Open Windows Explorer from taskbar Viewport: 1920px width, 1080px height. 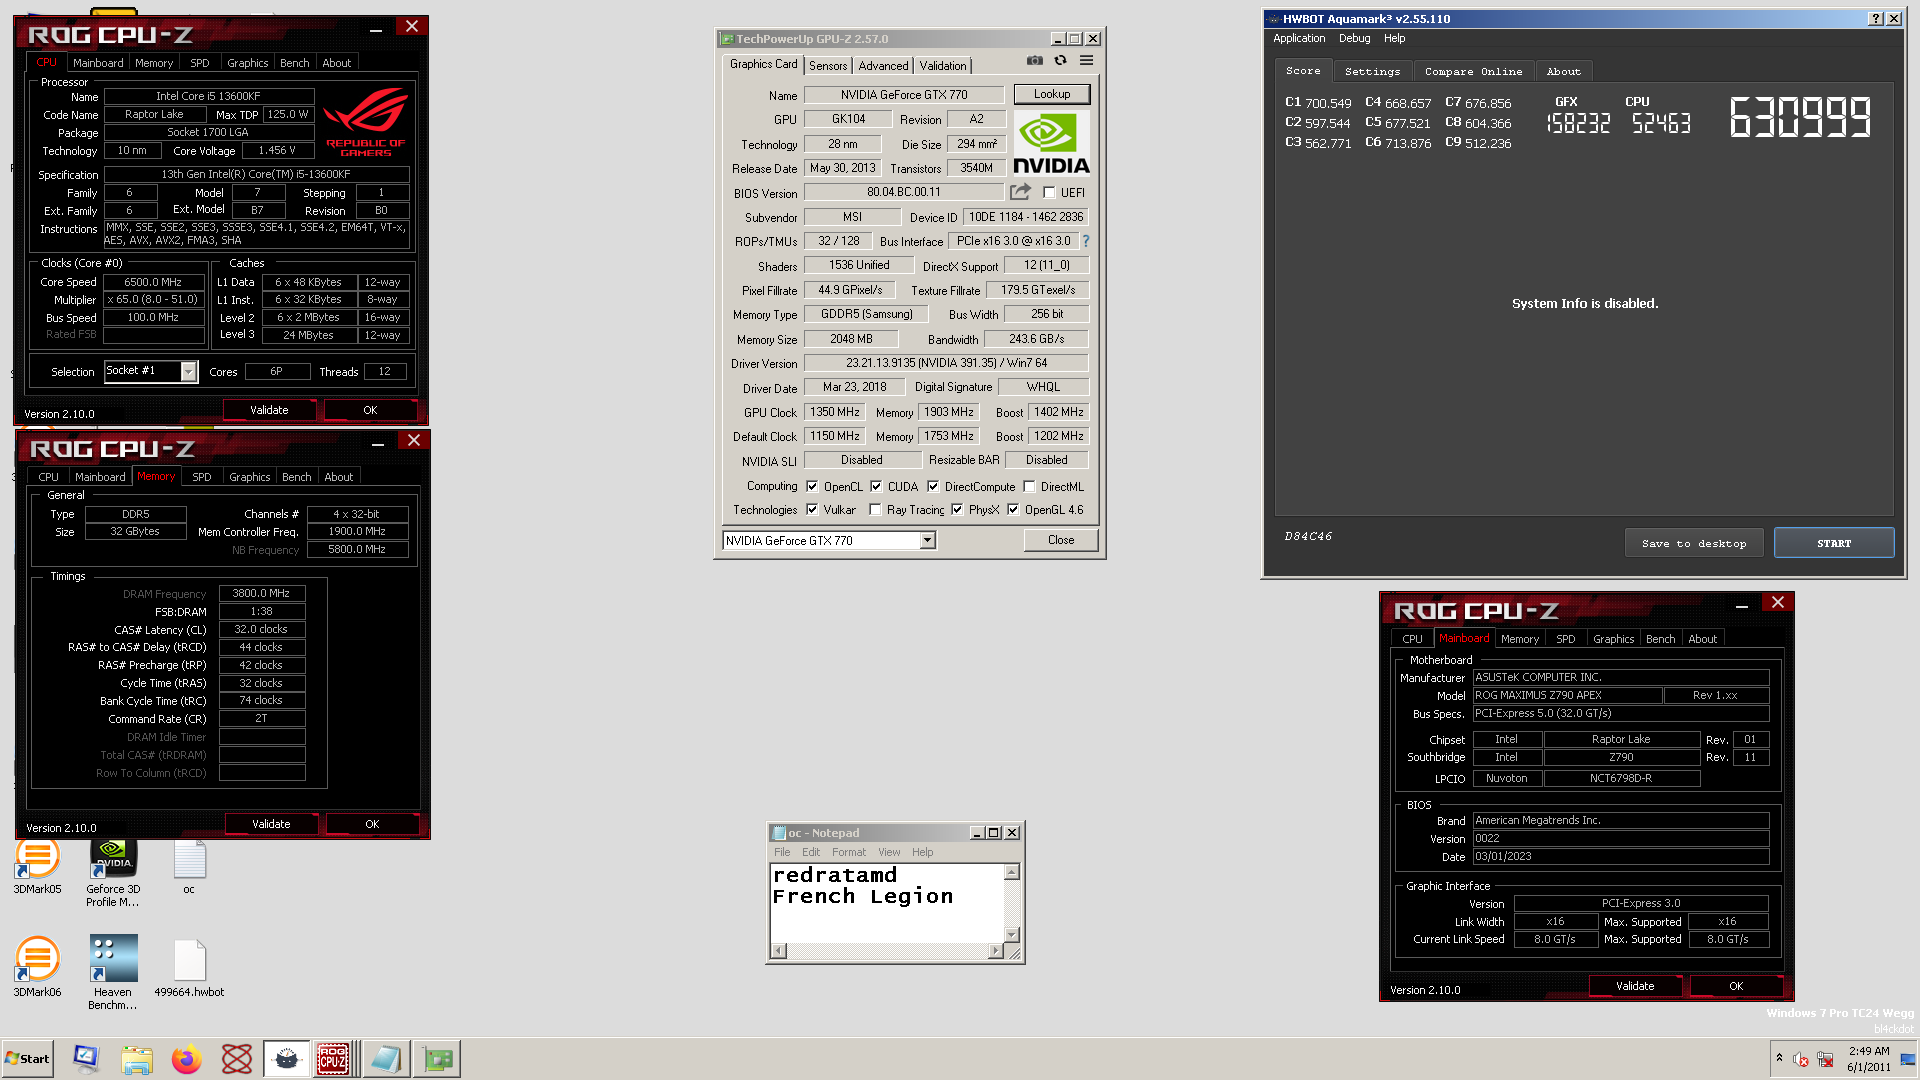coord(137,1059)
